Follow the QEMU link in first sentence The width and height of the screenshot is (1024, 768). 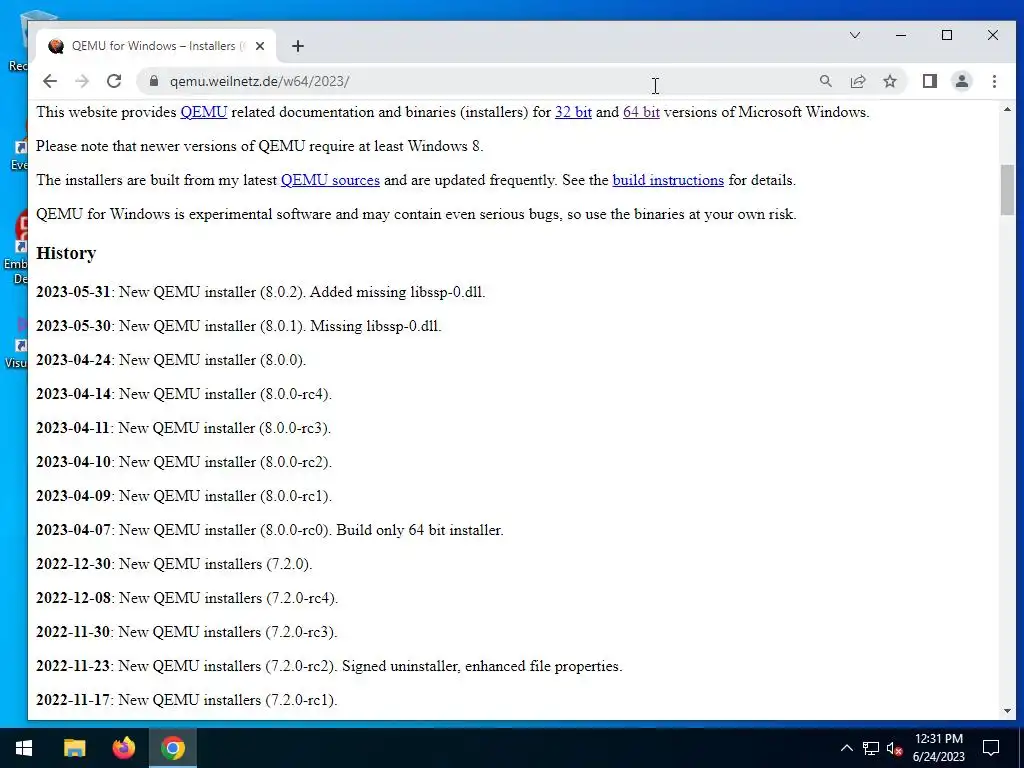click(204, 112)
